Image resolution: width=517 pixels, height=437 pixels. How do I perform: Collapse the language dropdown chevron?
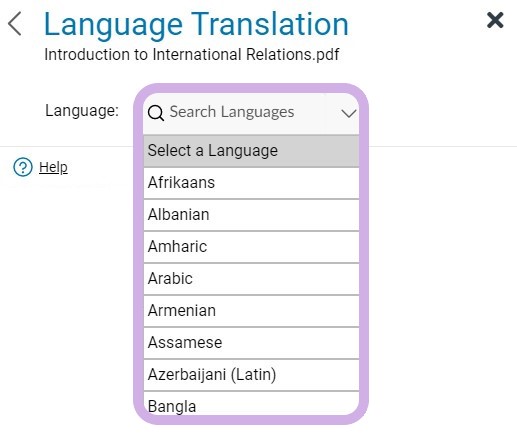[x=349, y=113]
